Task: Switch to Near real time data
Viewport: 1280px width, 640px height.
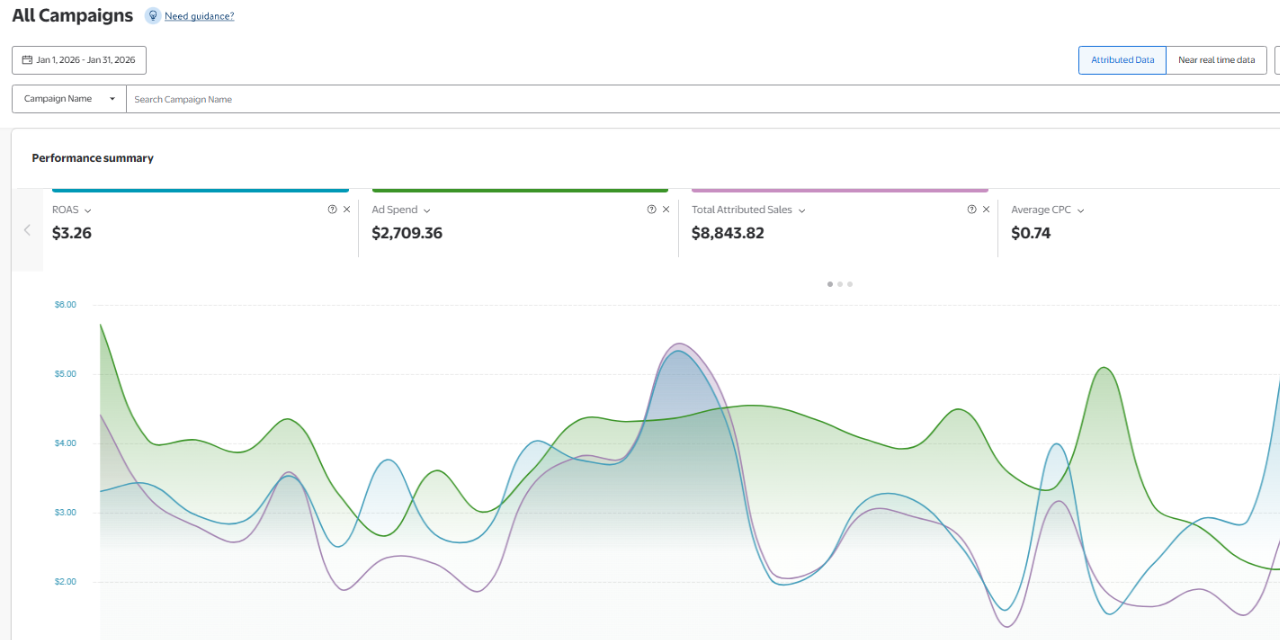Action: (x=1216, y=60)
